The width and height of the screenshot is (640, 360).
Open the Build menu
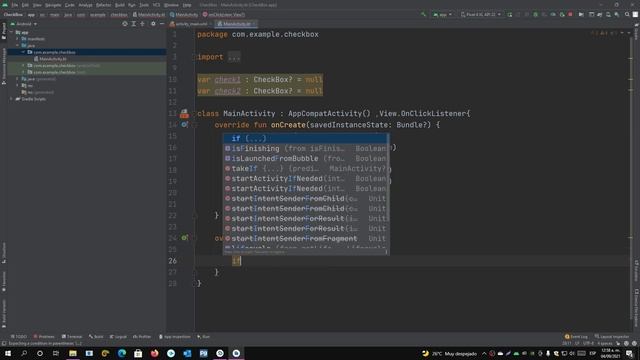pos(120,5)
